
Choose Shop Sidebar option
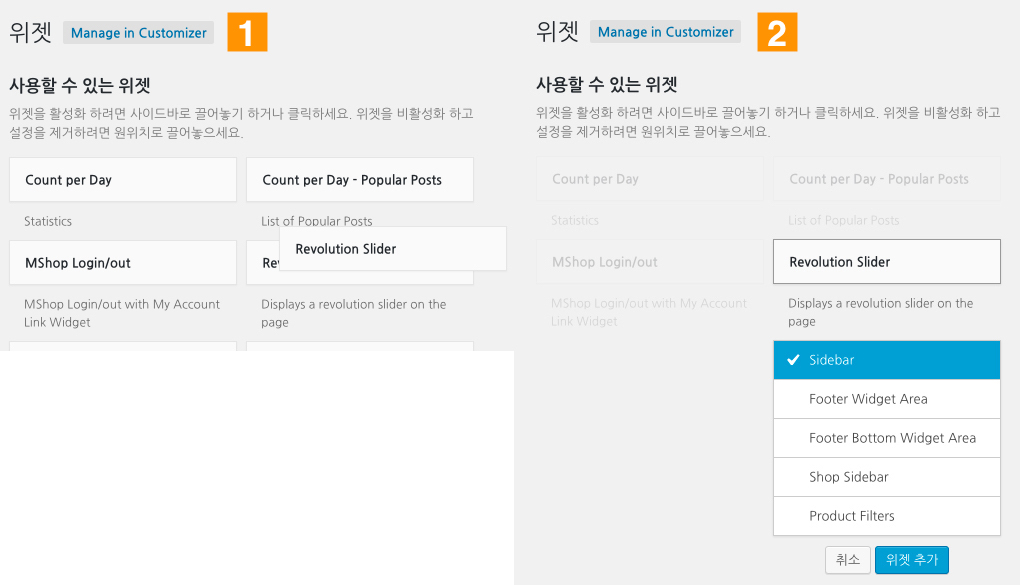coord(887,477)
